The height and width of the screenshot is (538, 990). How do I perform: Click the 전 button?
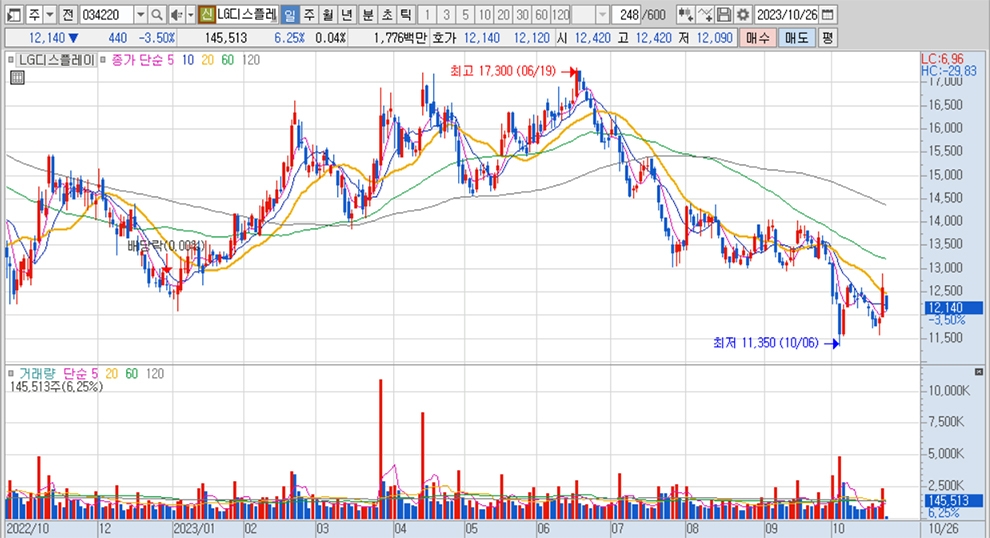[68, 14]
